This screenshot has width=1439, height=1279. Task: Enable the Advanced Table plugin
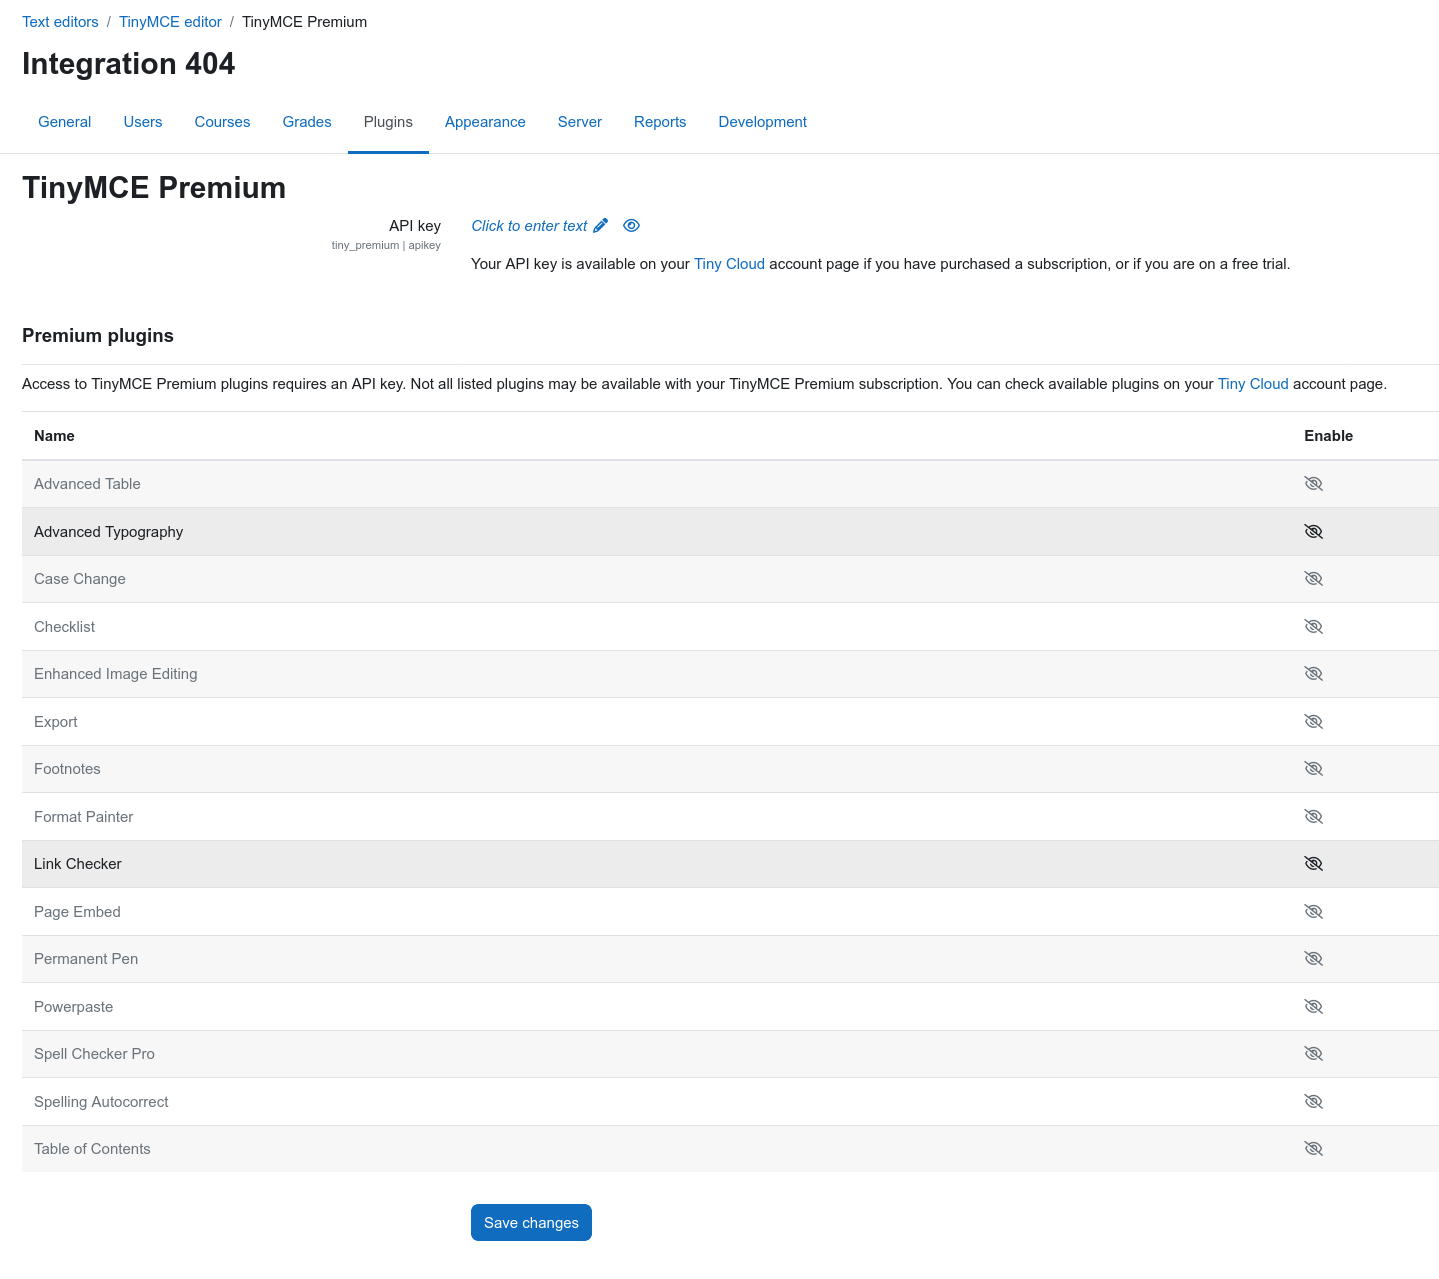(x=1314, y=484)
